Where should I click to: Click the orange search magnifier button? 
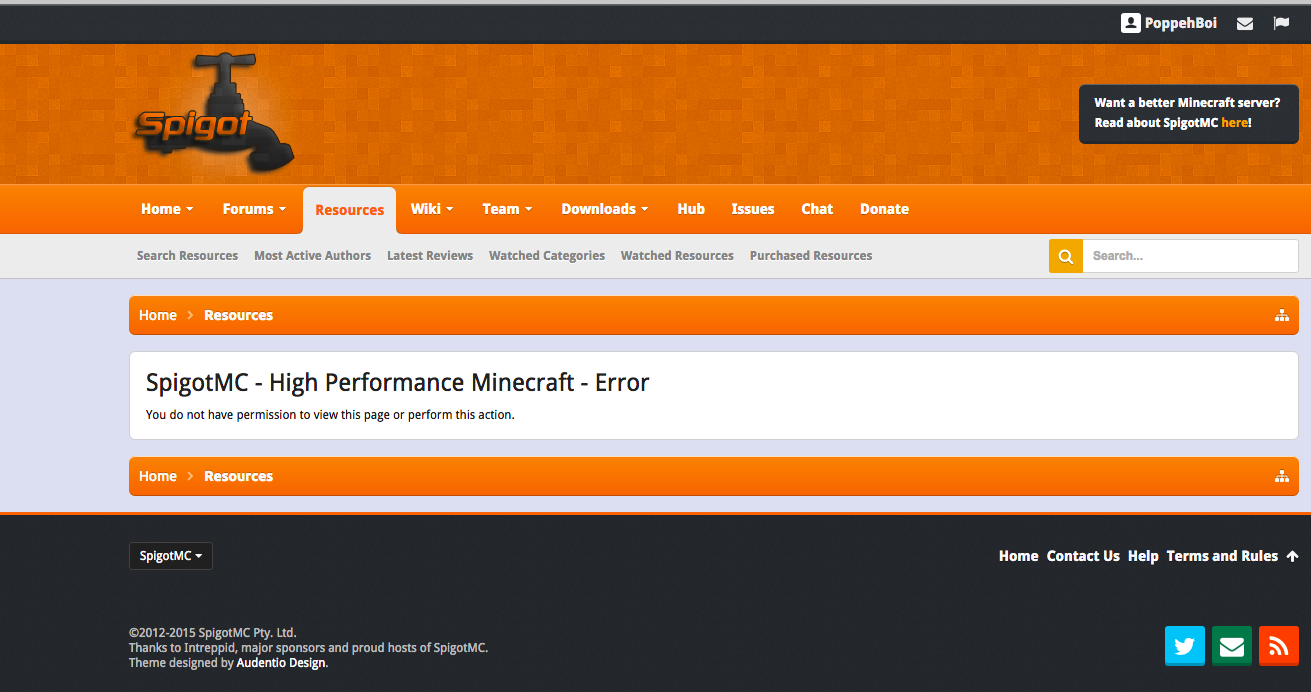pyautogui.click(x=1066, y=256)
